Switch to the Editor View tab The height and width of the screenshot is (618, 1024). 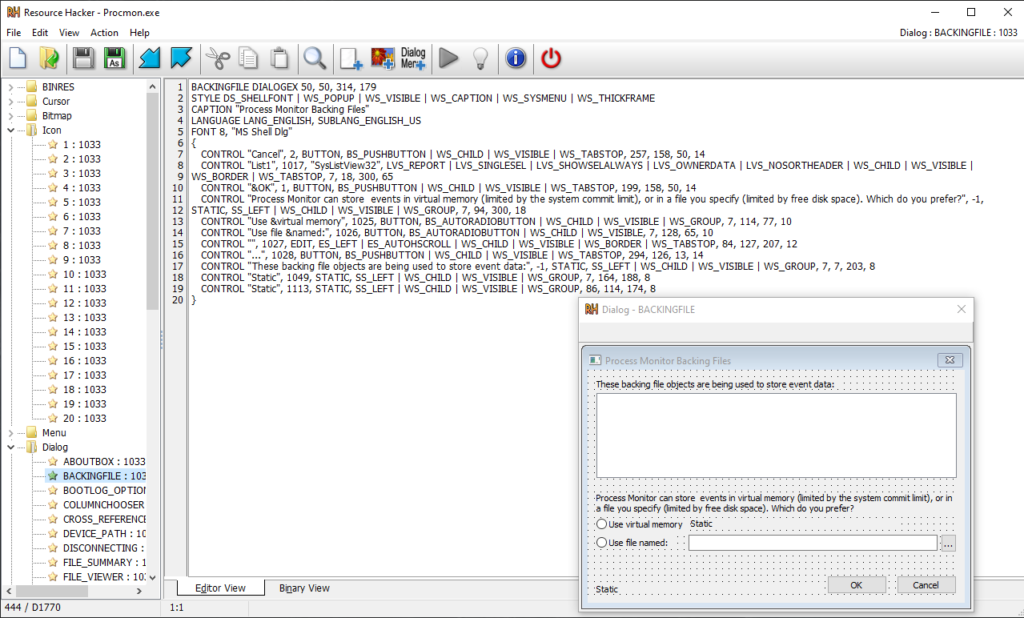click(x=220, y=588)
